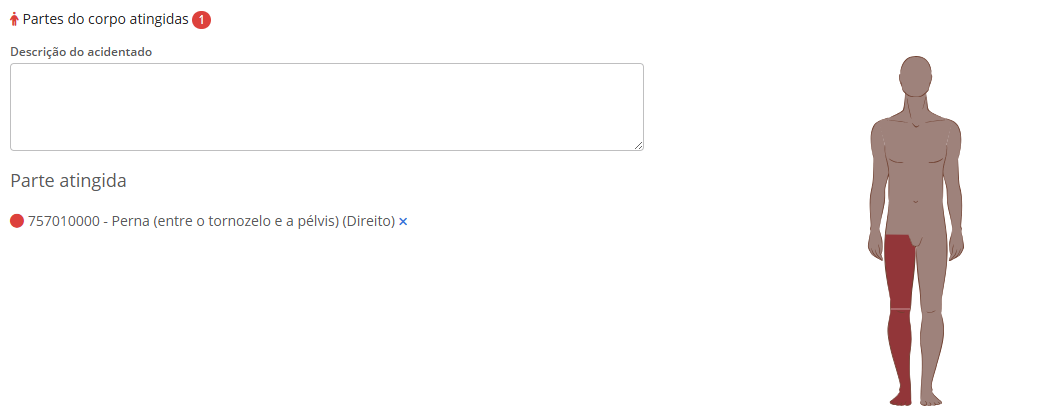The height and width of the screenshot is (411, 1053).
Task: Select the neck on the body figure
Action: click(x=915, y=107)
